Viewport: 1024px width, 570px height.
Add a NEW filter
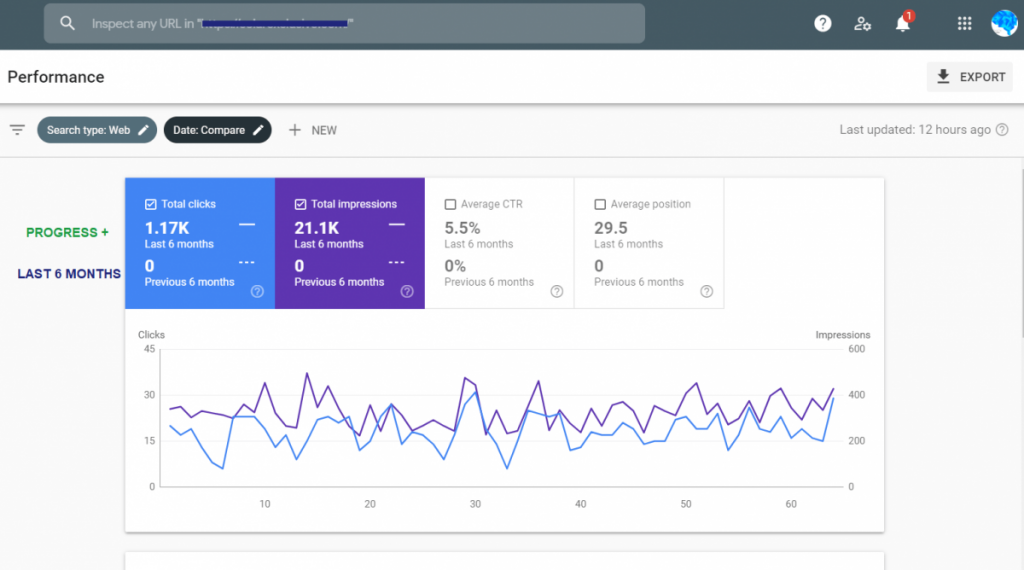[313, 130]
